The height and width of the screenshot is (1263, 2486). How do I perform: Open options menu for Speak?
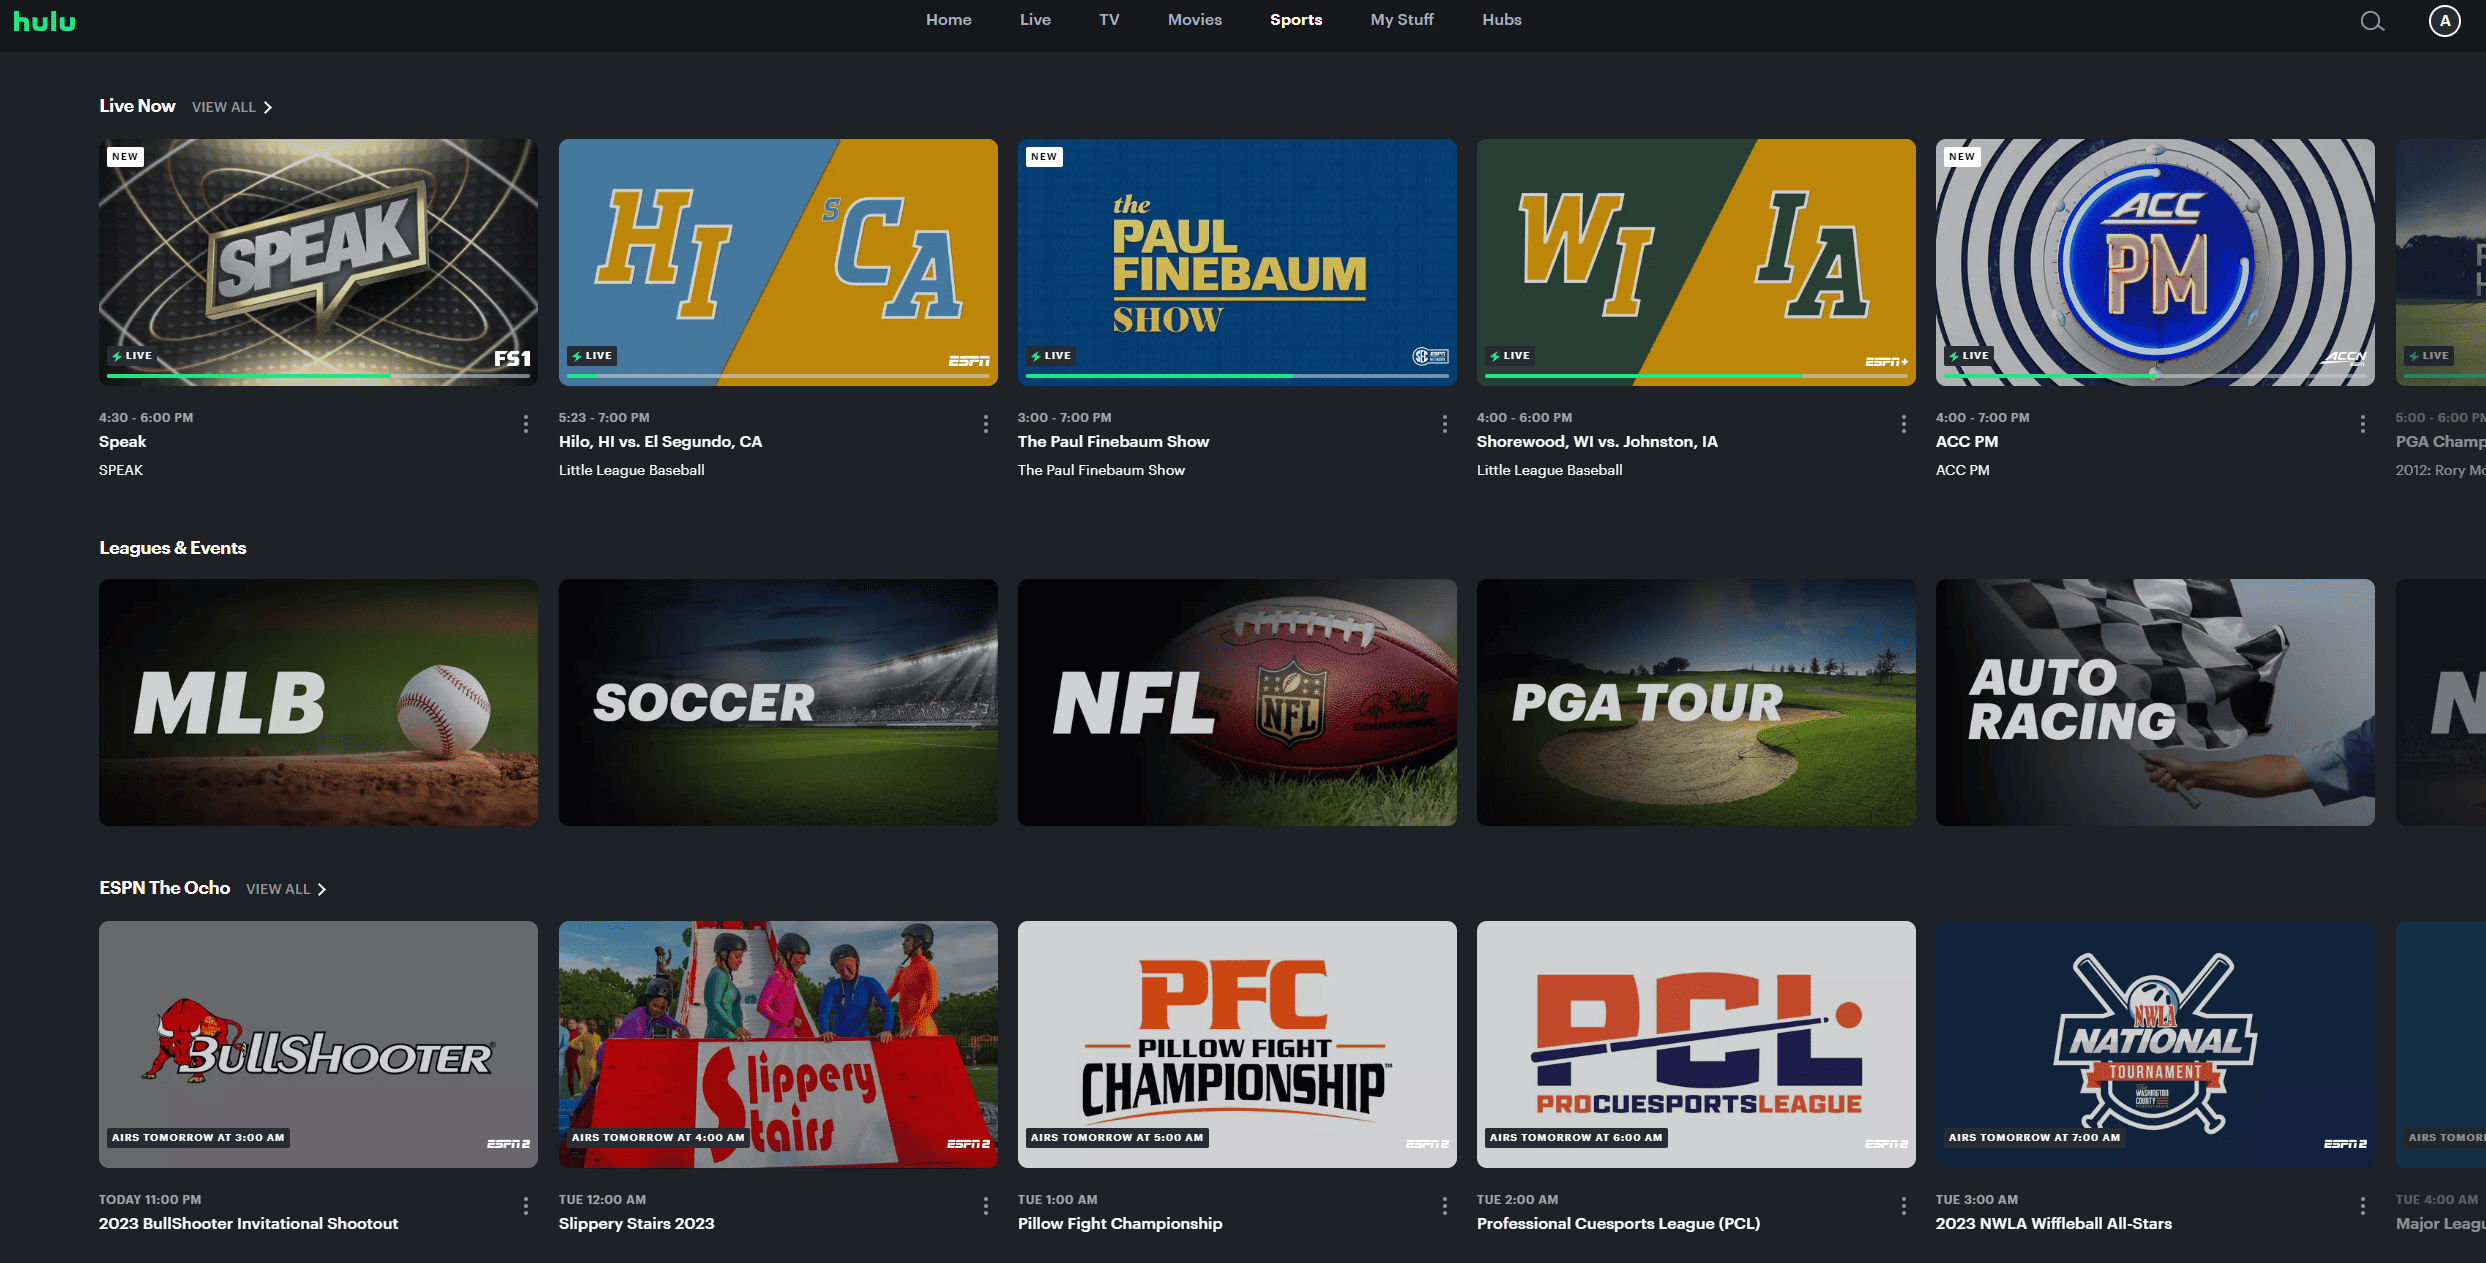coord(526,424)
